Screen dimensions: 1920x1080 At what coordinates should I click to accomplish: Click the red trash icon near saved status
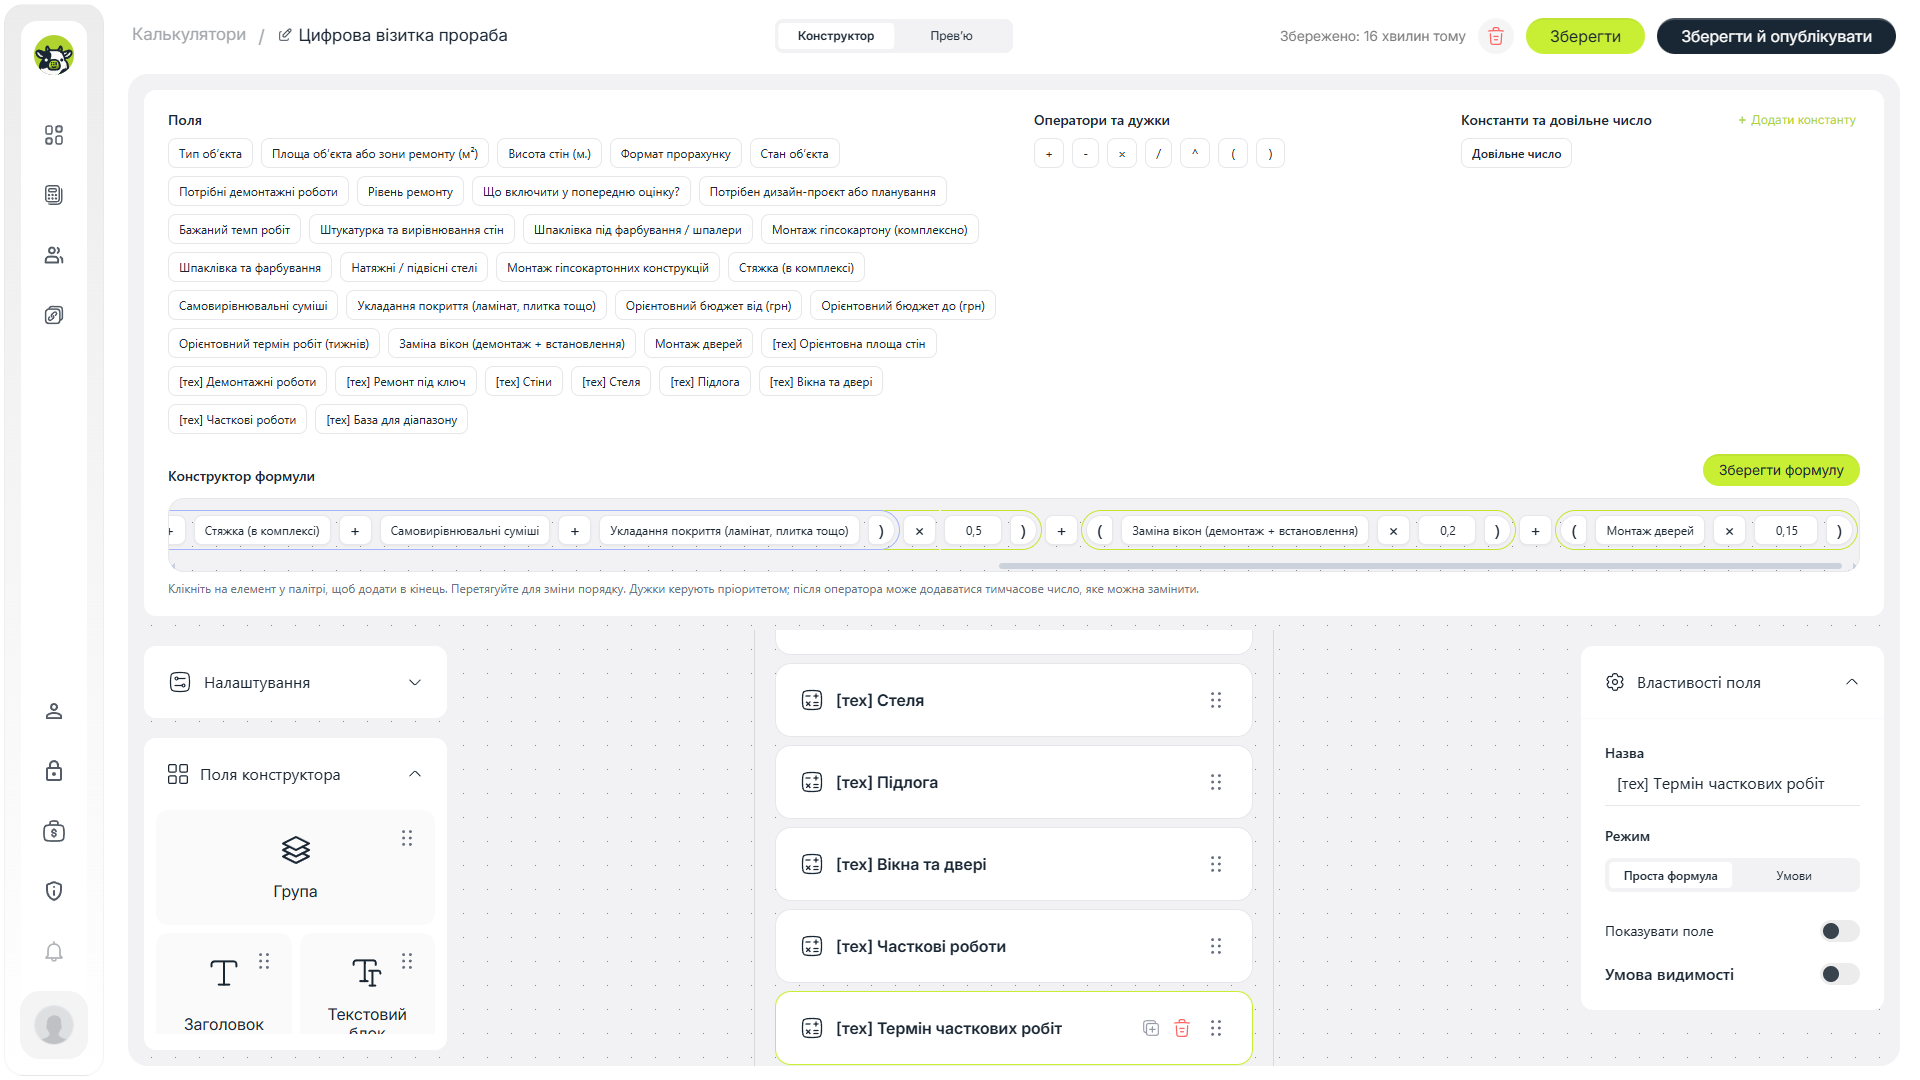[x=1496, y=36]
